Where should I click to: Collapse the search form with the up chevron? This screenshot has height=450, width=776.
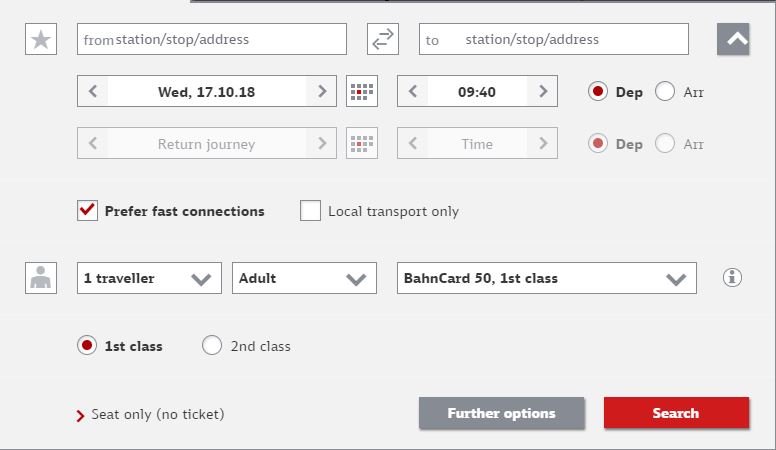[x=733, y=39]
